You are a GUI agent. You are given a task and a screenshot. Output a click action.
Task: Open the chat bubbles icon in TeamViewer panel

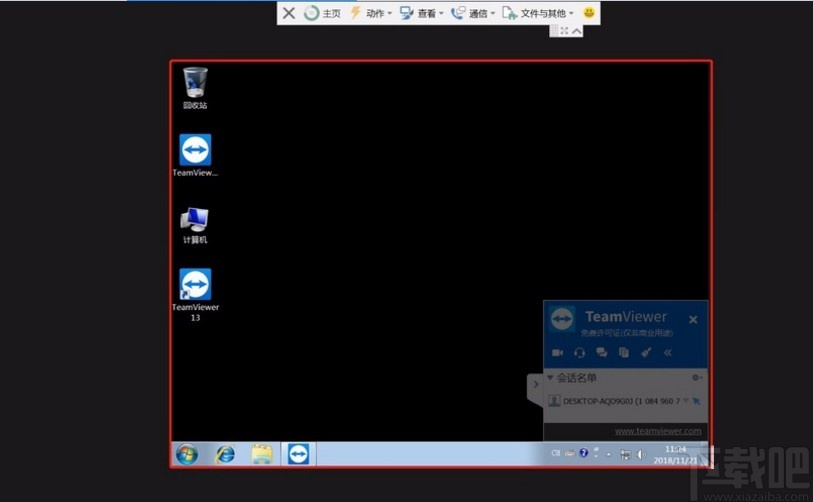click(602, 352)
